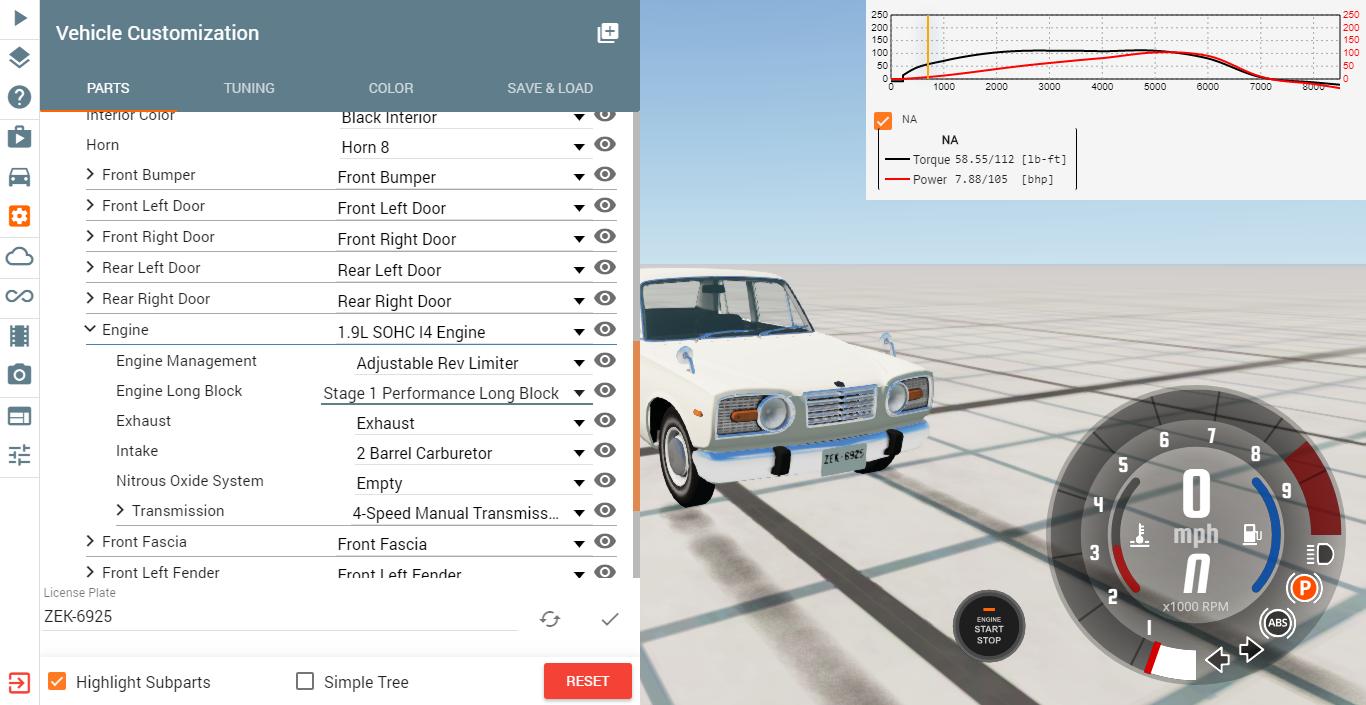Toggle visibility eye for Exhaust row
This screenshot has width=1366, height=705.
click(604, 420)
